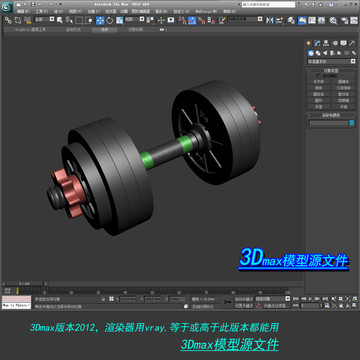Click the Sphere primitive button
Screen dimensions: 360x360
[x=319, y=88]
